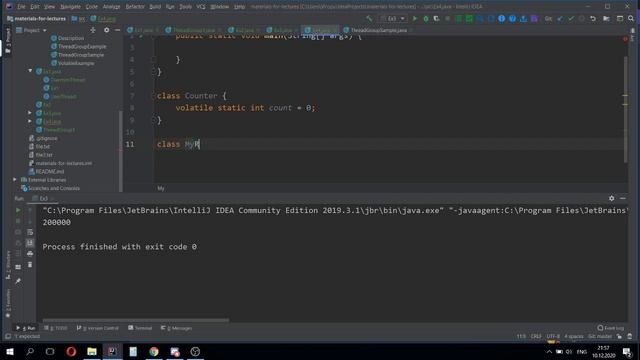Open the Edit menu
Image resolution: width=640 pixels, height=360 pixels.
tap(35, 7)
